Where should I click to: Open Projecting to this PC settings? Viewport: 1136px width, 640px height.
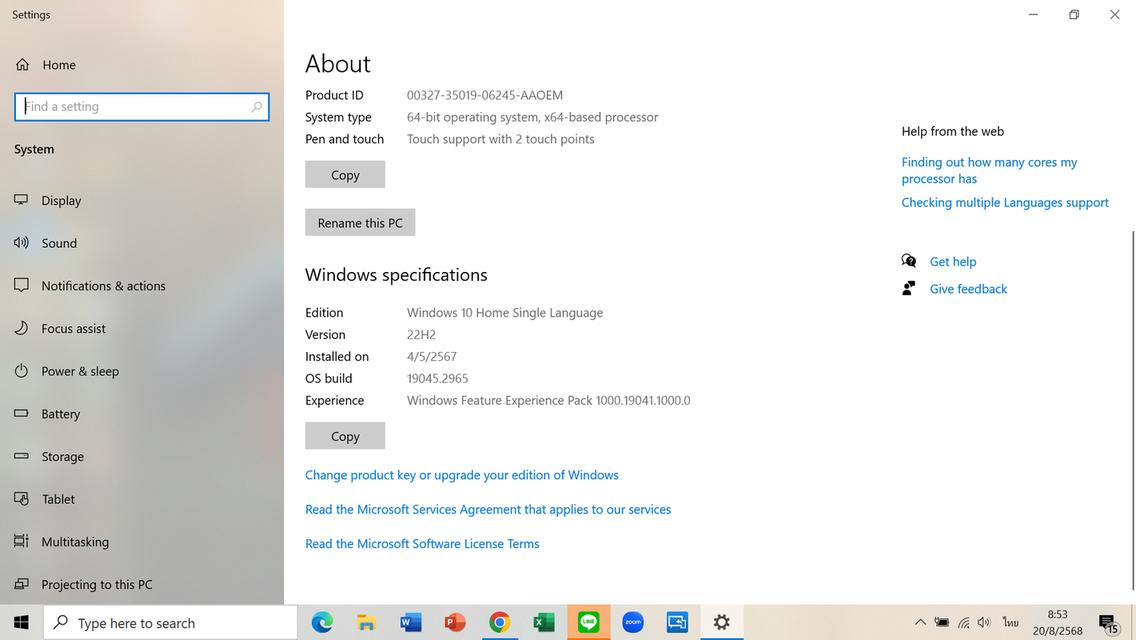pyautogui.click(x=142, y=584)
